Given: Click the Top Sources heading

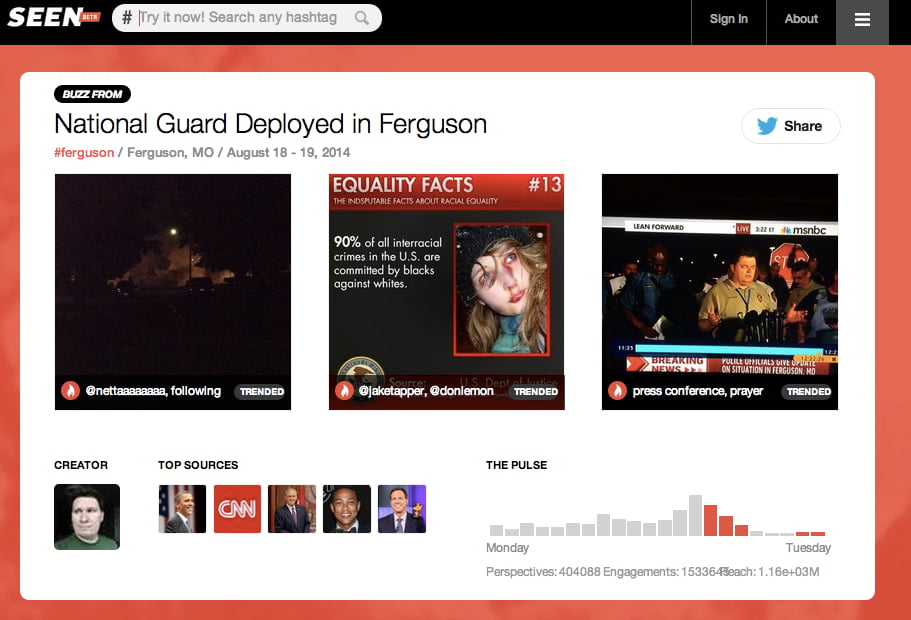Looking at the screenshot, I should 198,465.
